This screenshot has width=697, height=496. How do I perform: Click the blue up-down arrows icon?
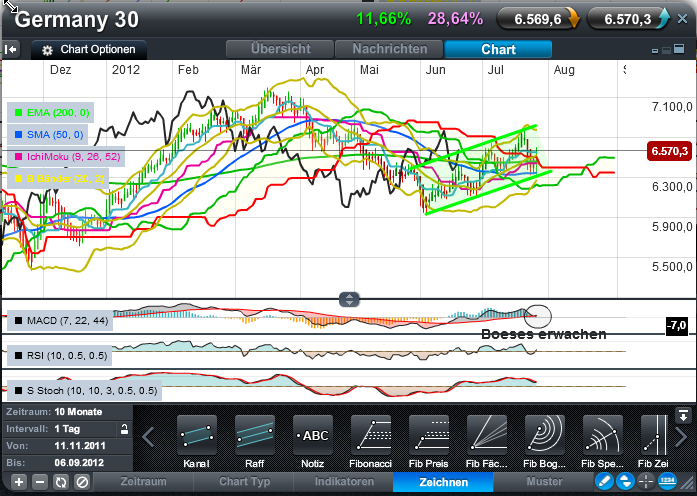pyautogui.click(x=625, y=481)
